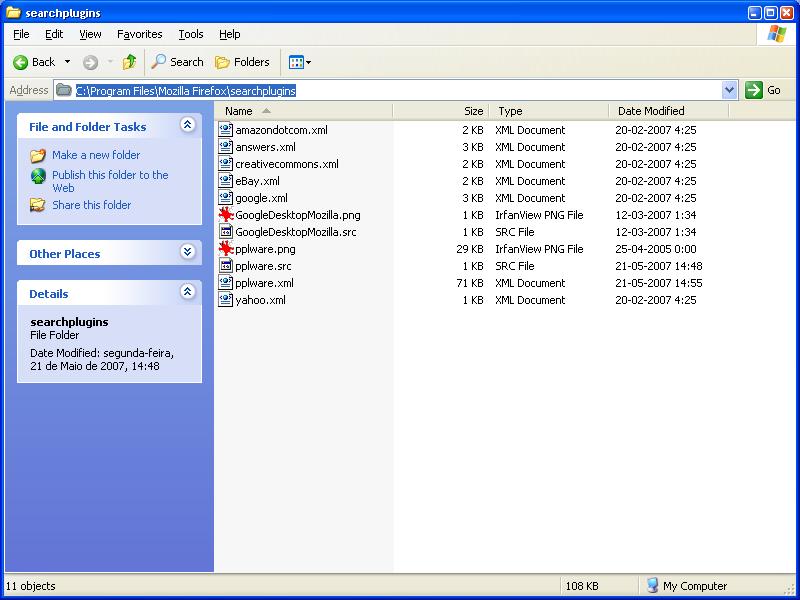
Task: Click the amazondotcom.xml file name
Action: click(x=282, y=130)
